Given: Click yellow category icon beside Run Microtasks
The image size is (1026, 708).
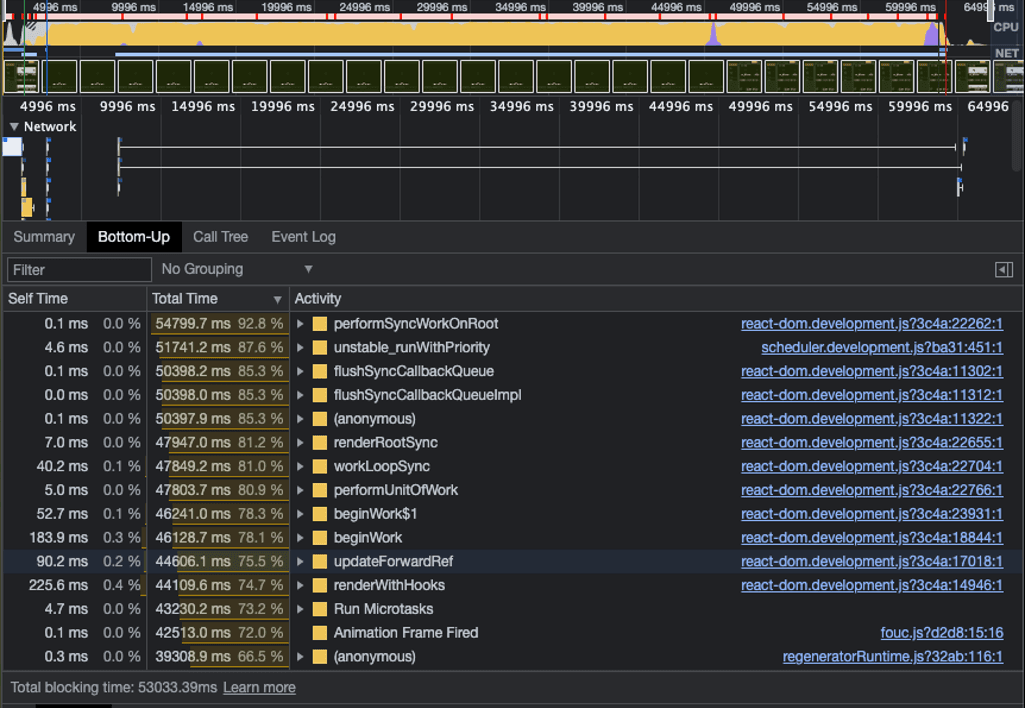Looking at the screenshot, I should pyautogui.click(x=320, y=609).
